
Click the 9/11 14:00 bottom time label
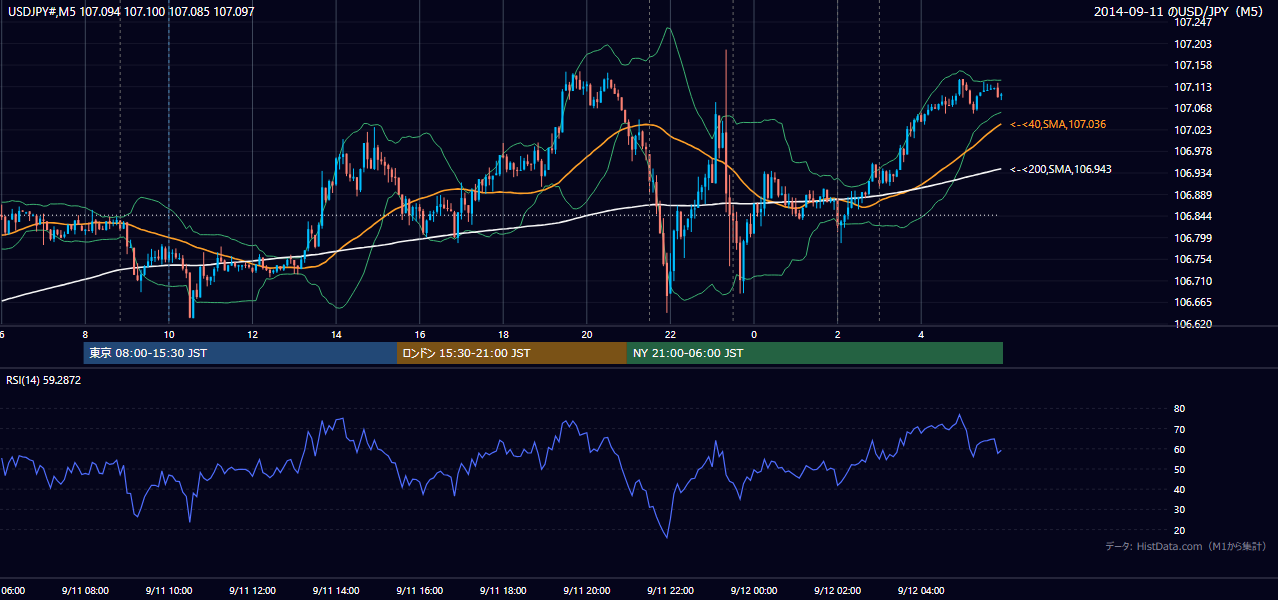(x=336, y=591)
